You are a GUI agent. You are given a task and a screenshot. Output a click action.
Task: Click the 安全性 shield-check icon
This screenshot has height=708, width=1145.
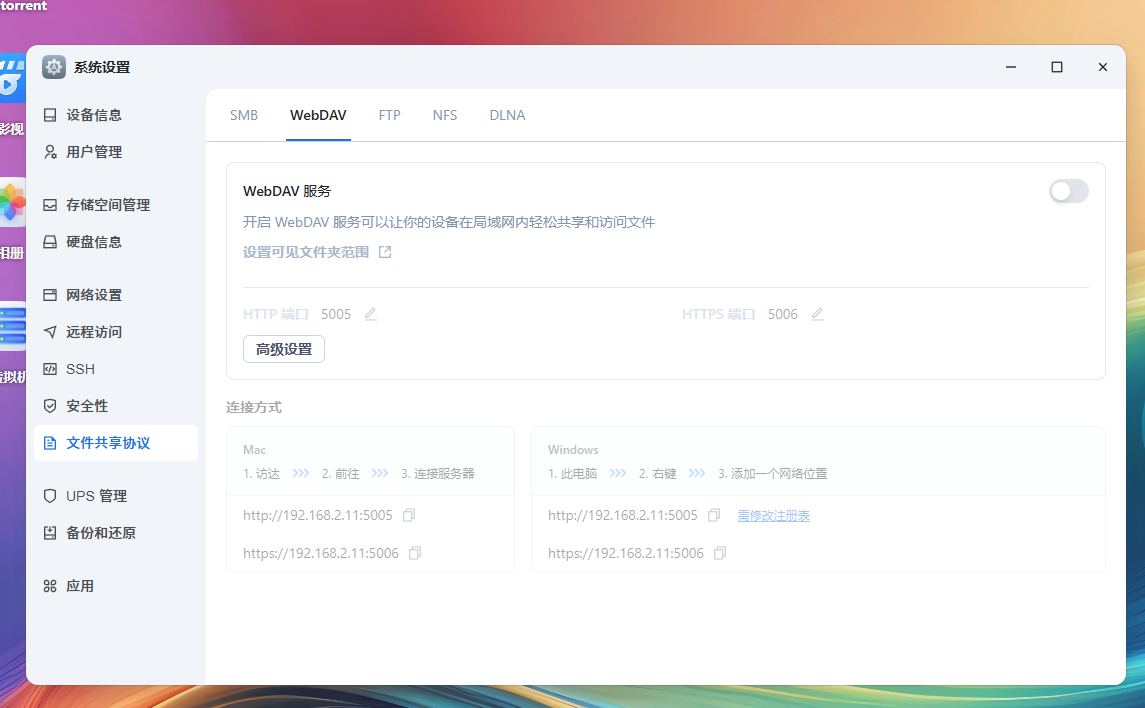pyautogui.click(x=50, y=406)
